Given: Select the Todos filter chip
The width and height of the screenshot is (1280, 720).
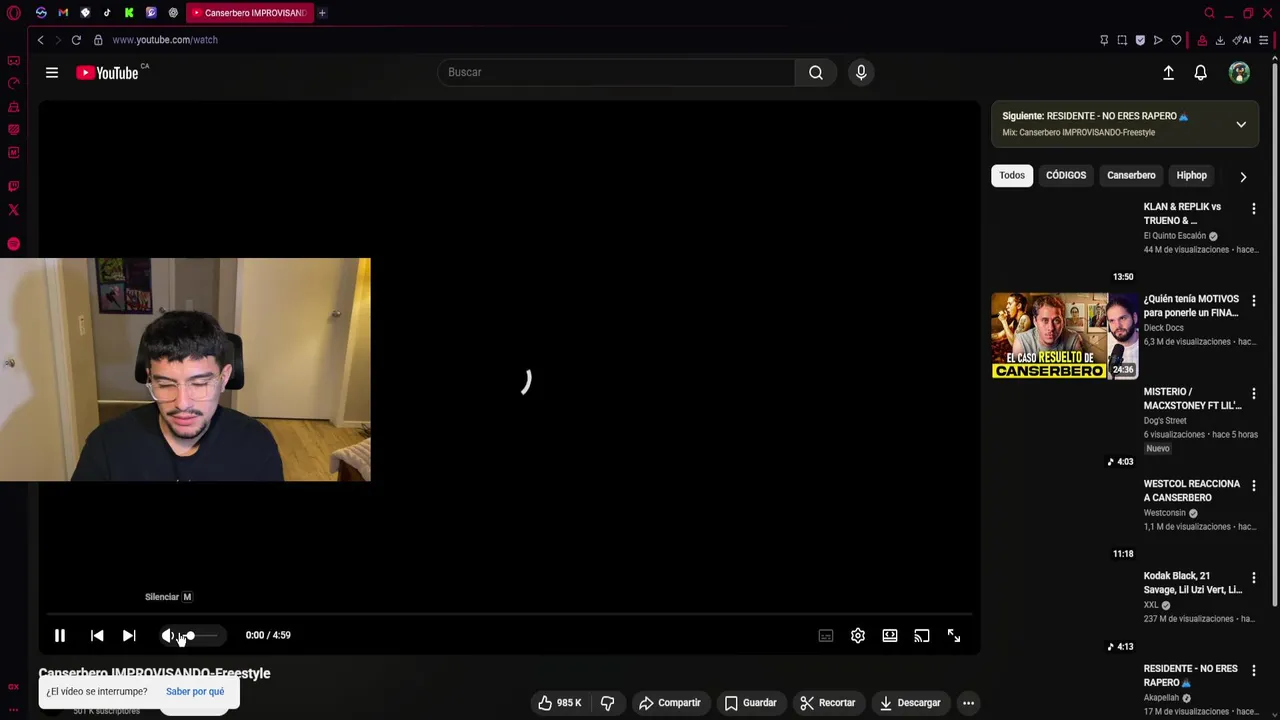Looking at the screenshot, I should coord(1012,176).
